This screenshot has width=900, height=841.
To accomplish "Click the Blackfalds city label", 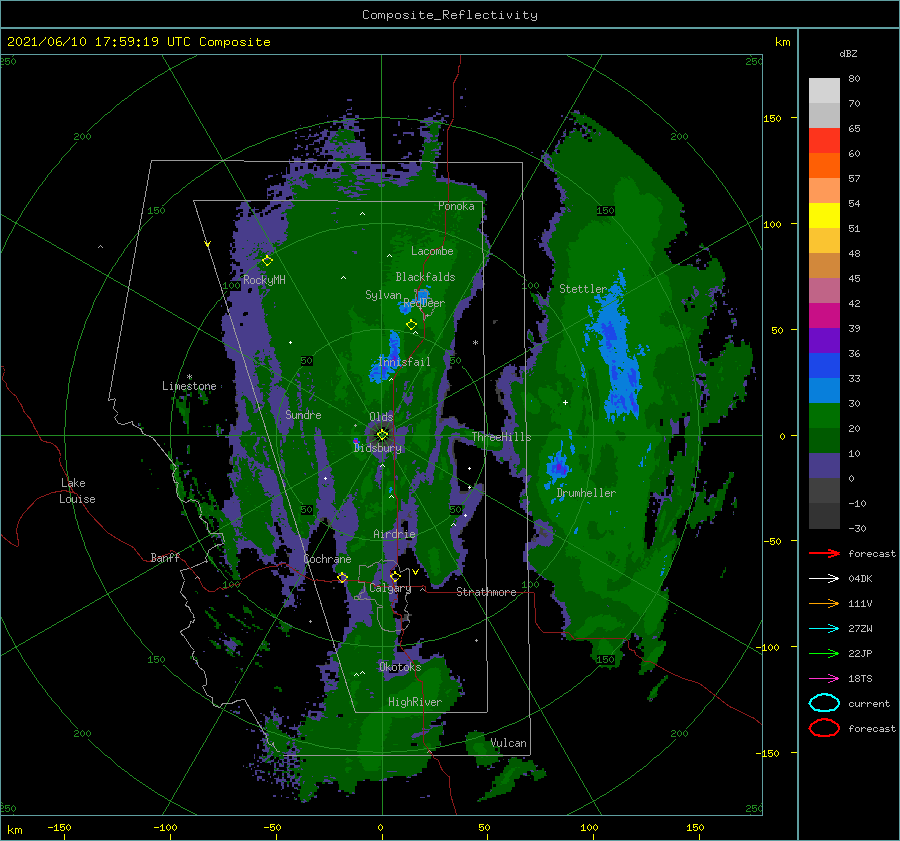I will [425, 277].
